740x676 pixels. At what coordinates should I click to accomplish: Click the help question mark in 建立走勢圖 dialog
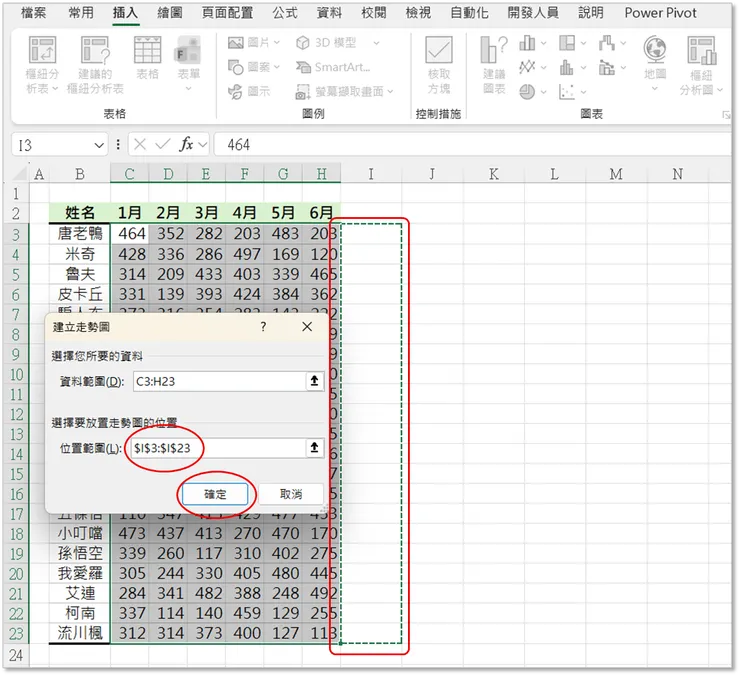[263, 326]
